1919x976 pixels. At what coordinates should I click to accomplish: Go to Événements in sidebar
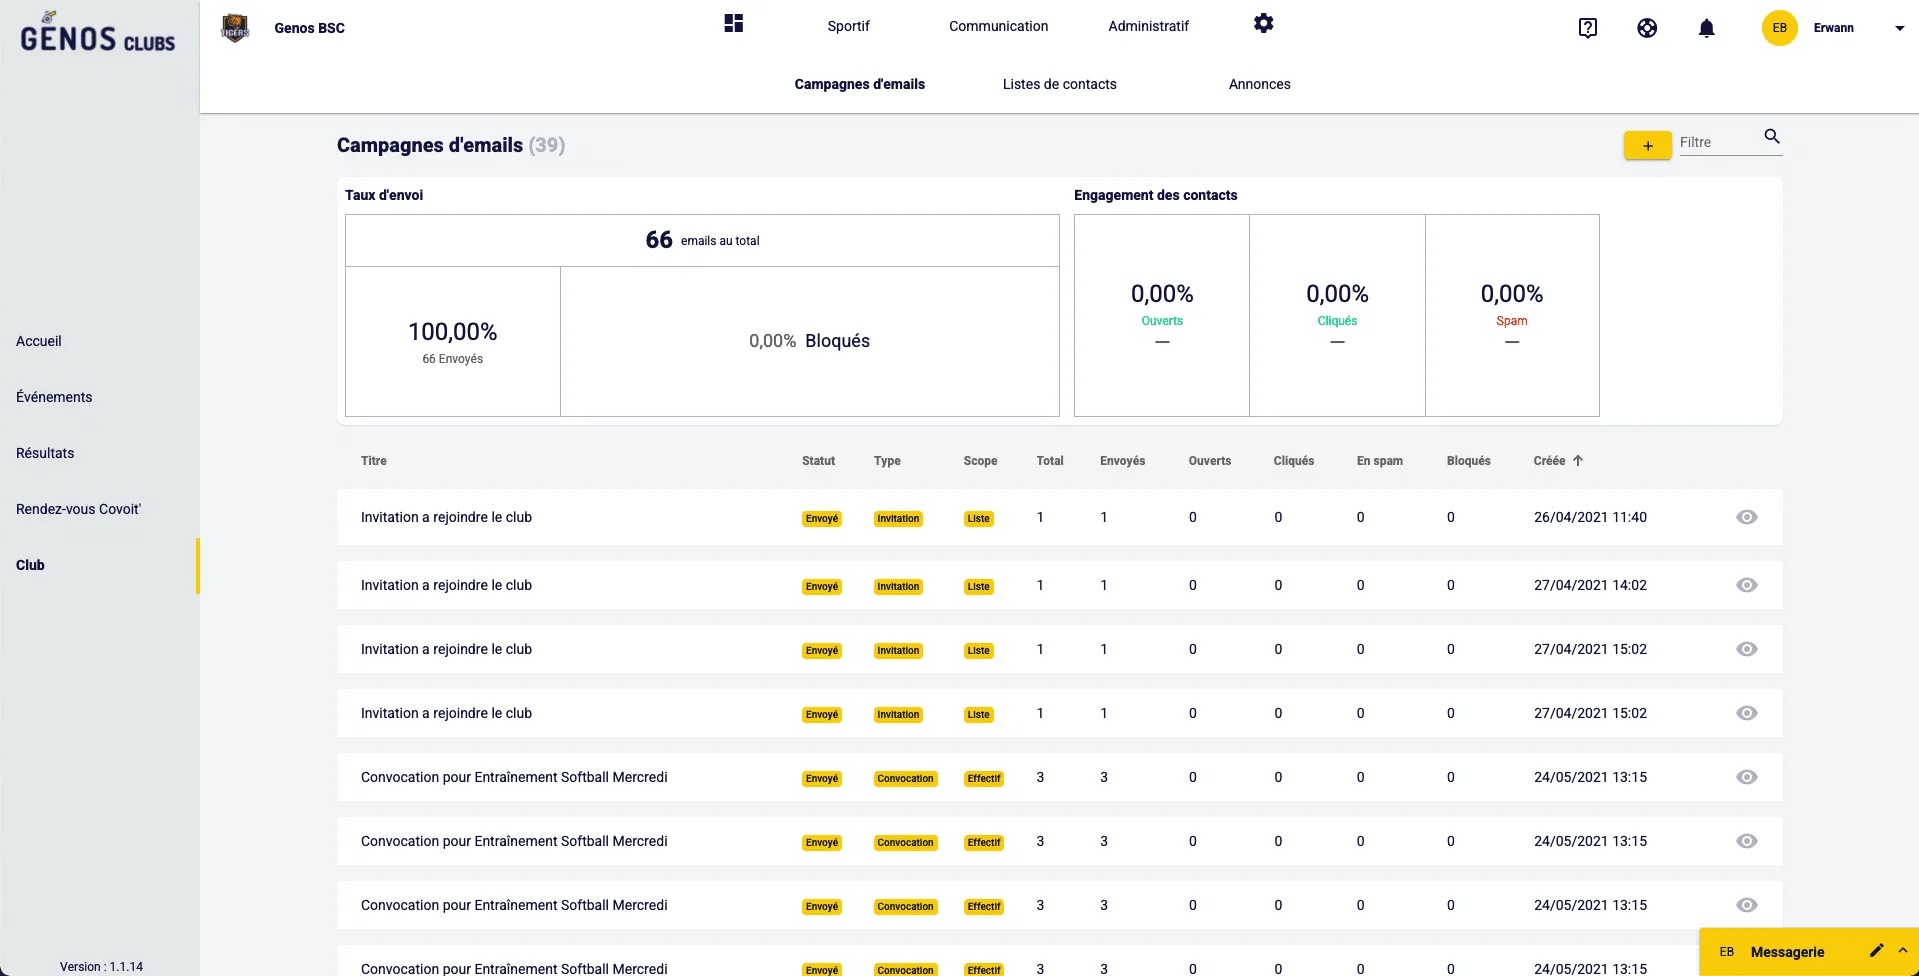point(54,397)
